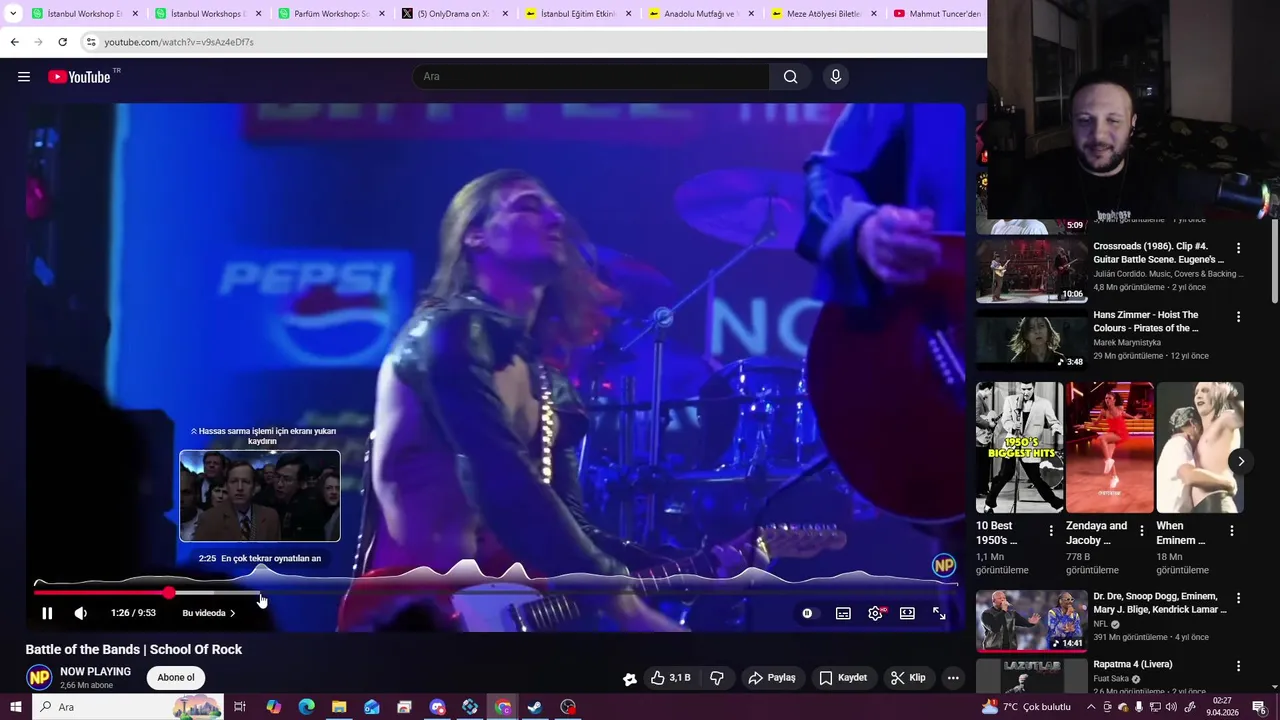Click the red progress bar scrubber
Viewport: 1280px width, 720px height.
[169, 593]
